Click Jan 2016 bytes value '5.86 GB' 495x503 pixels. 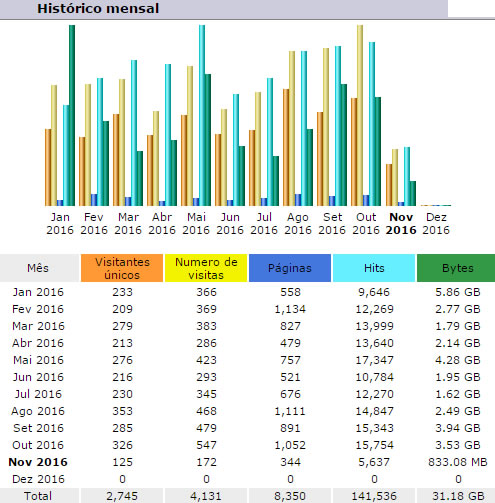click(458, 292)
